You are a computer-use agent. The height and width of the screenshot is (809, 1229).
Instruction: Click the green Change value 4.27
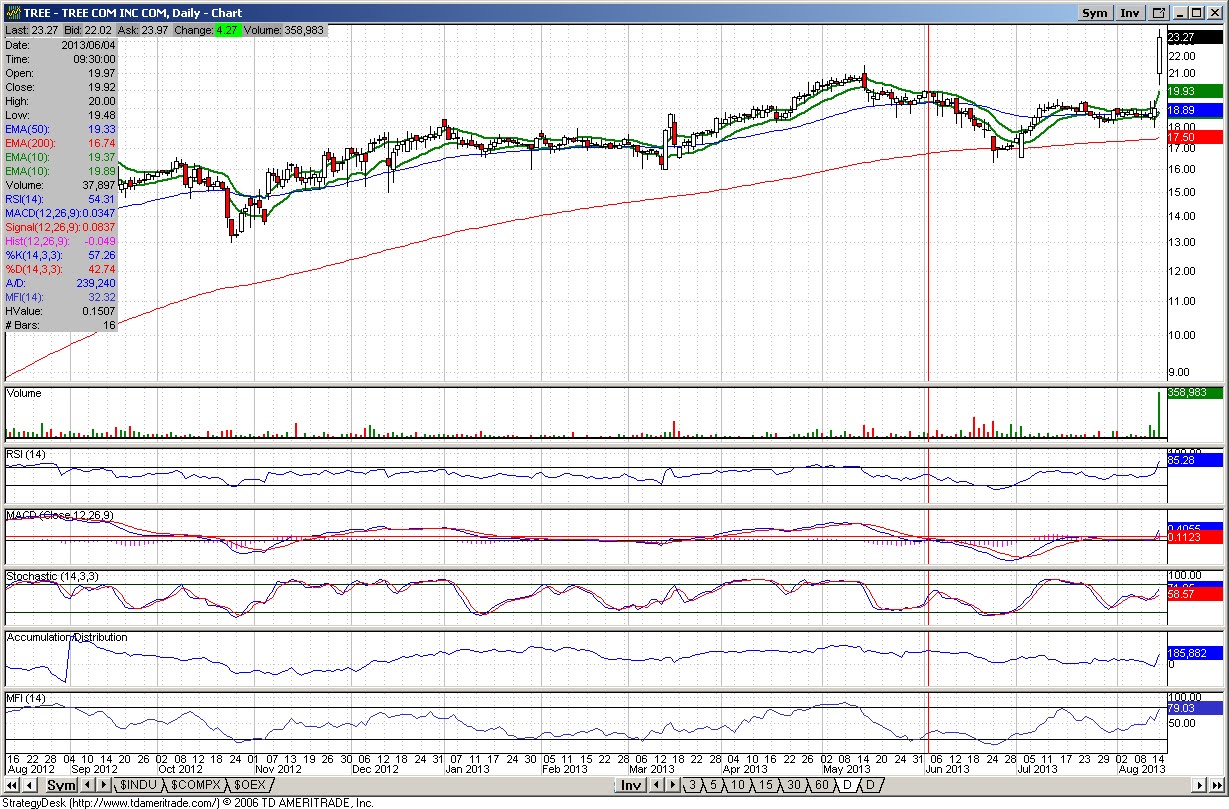(x=230, y=31)
